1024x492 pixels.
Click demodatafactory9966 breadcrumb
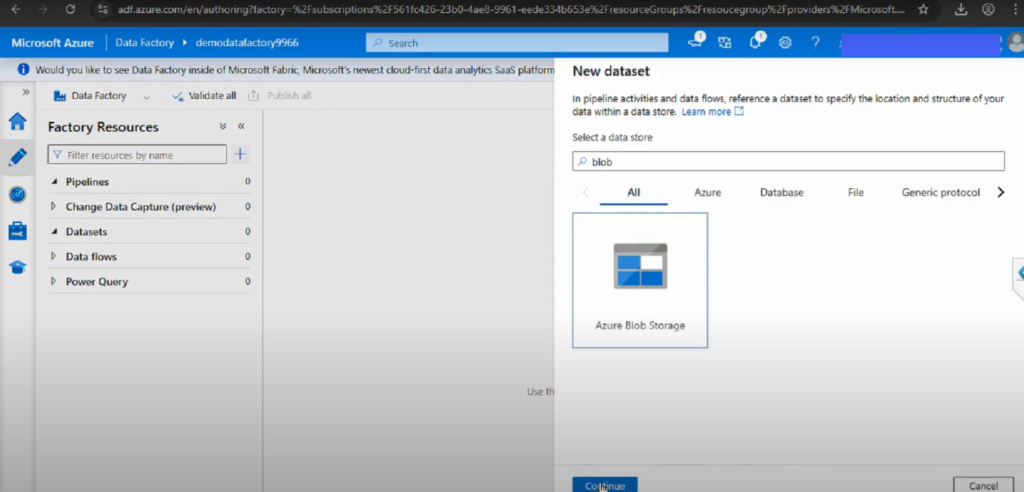coord(247,43)
